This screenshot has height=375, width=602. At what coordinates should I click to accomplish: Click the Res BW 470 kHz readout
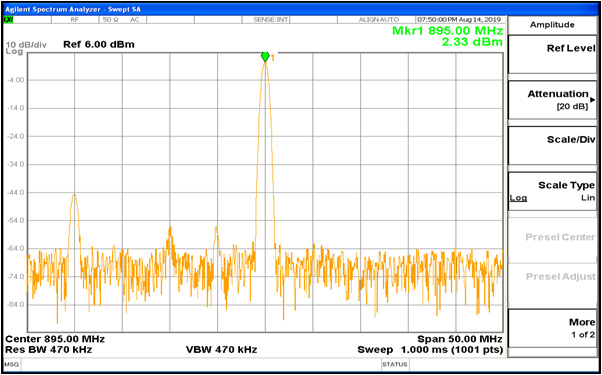coord(49,350)
